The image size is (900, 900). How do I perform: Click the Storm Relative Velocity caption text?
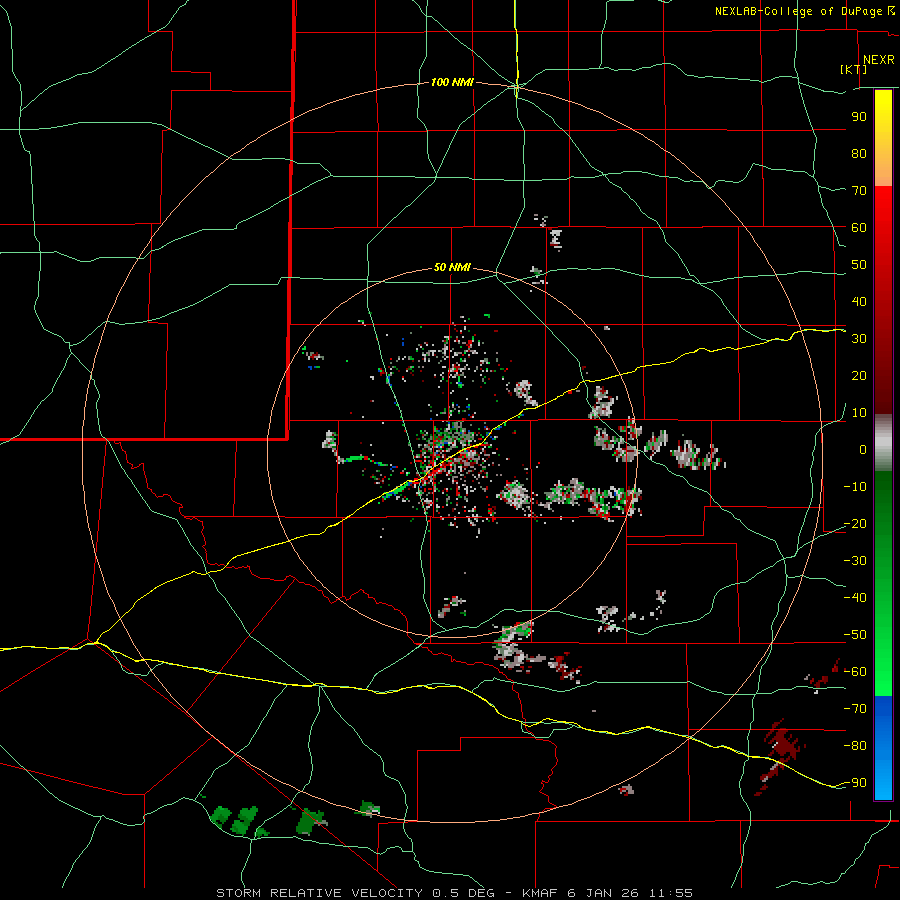(455, 893)
